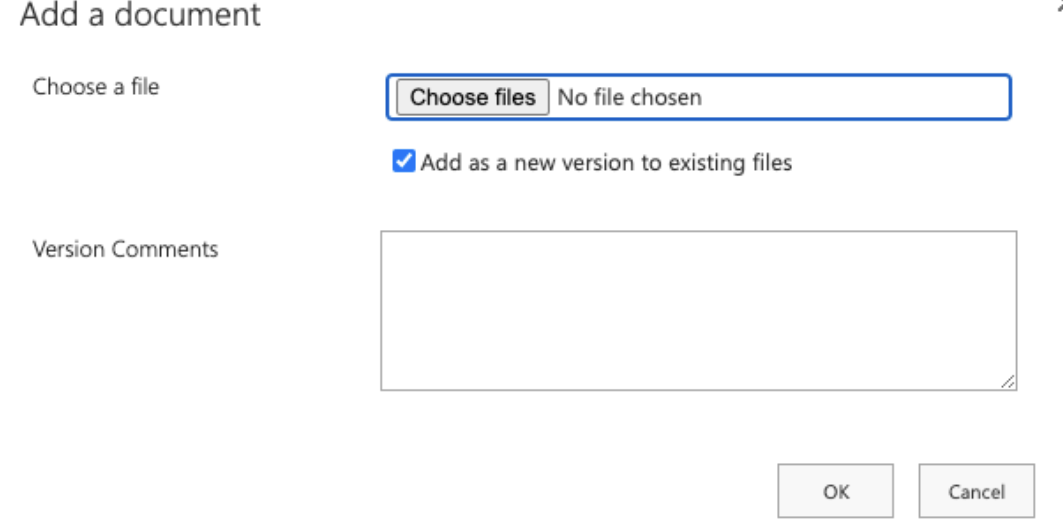Focus the large comments textarea
Image resolution: width=1064 pixels, height=532 pixels.
click(x=698, y=311)
